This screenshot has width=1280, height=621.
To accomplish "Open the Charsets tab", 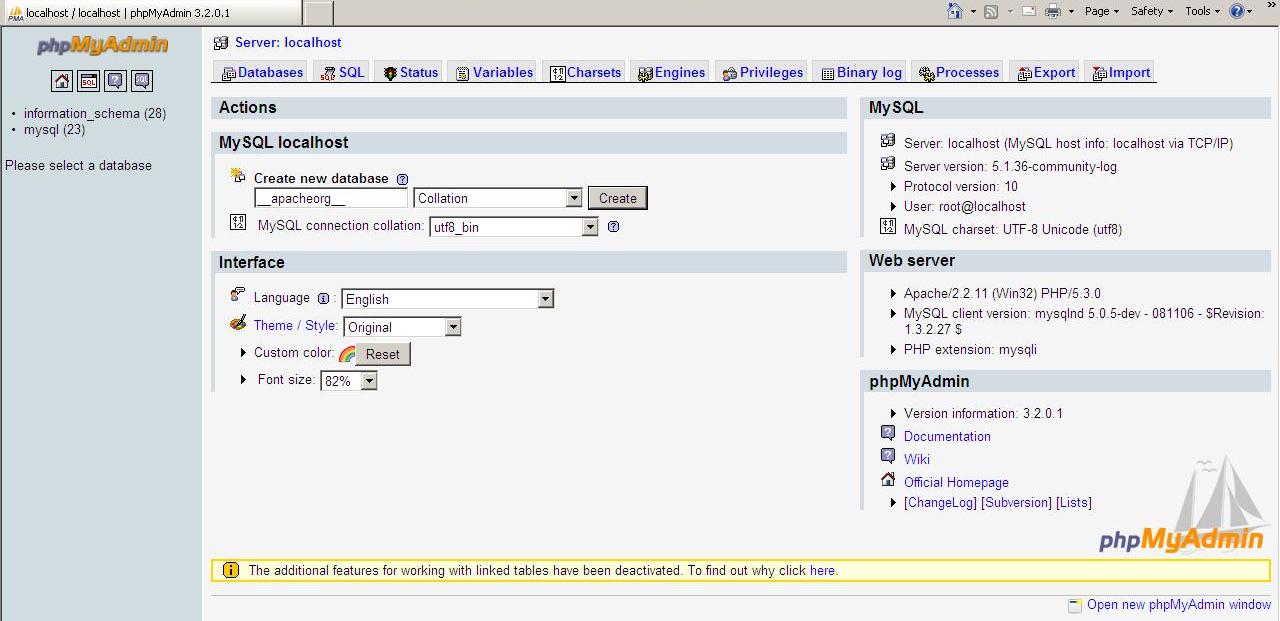I will click(586, 72).
